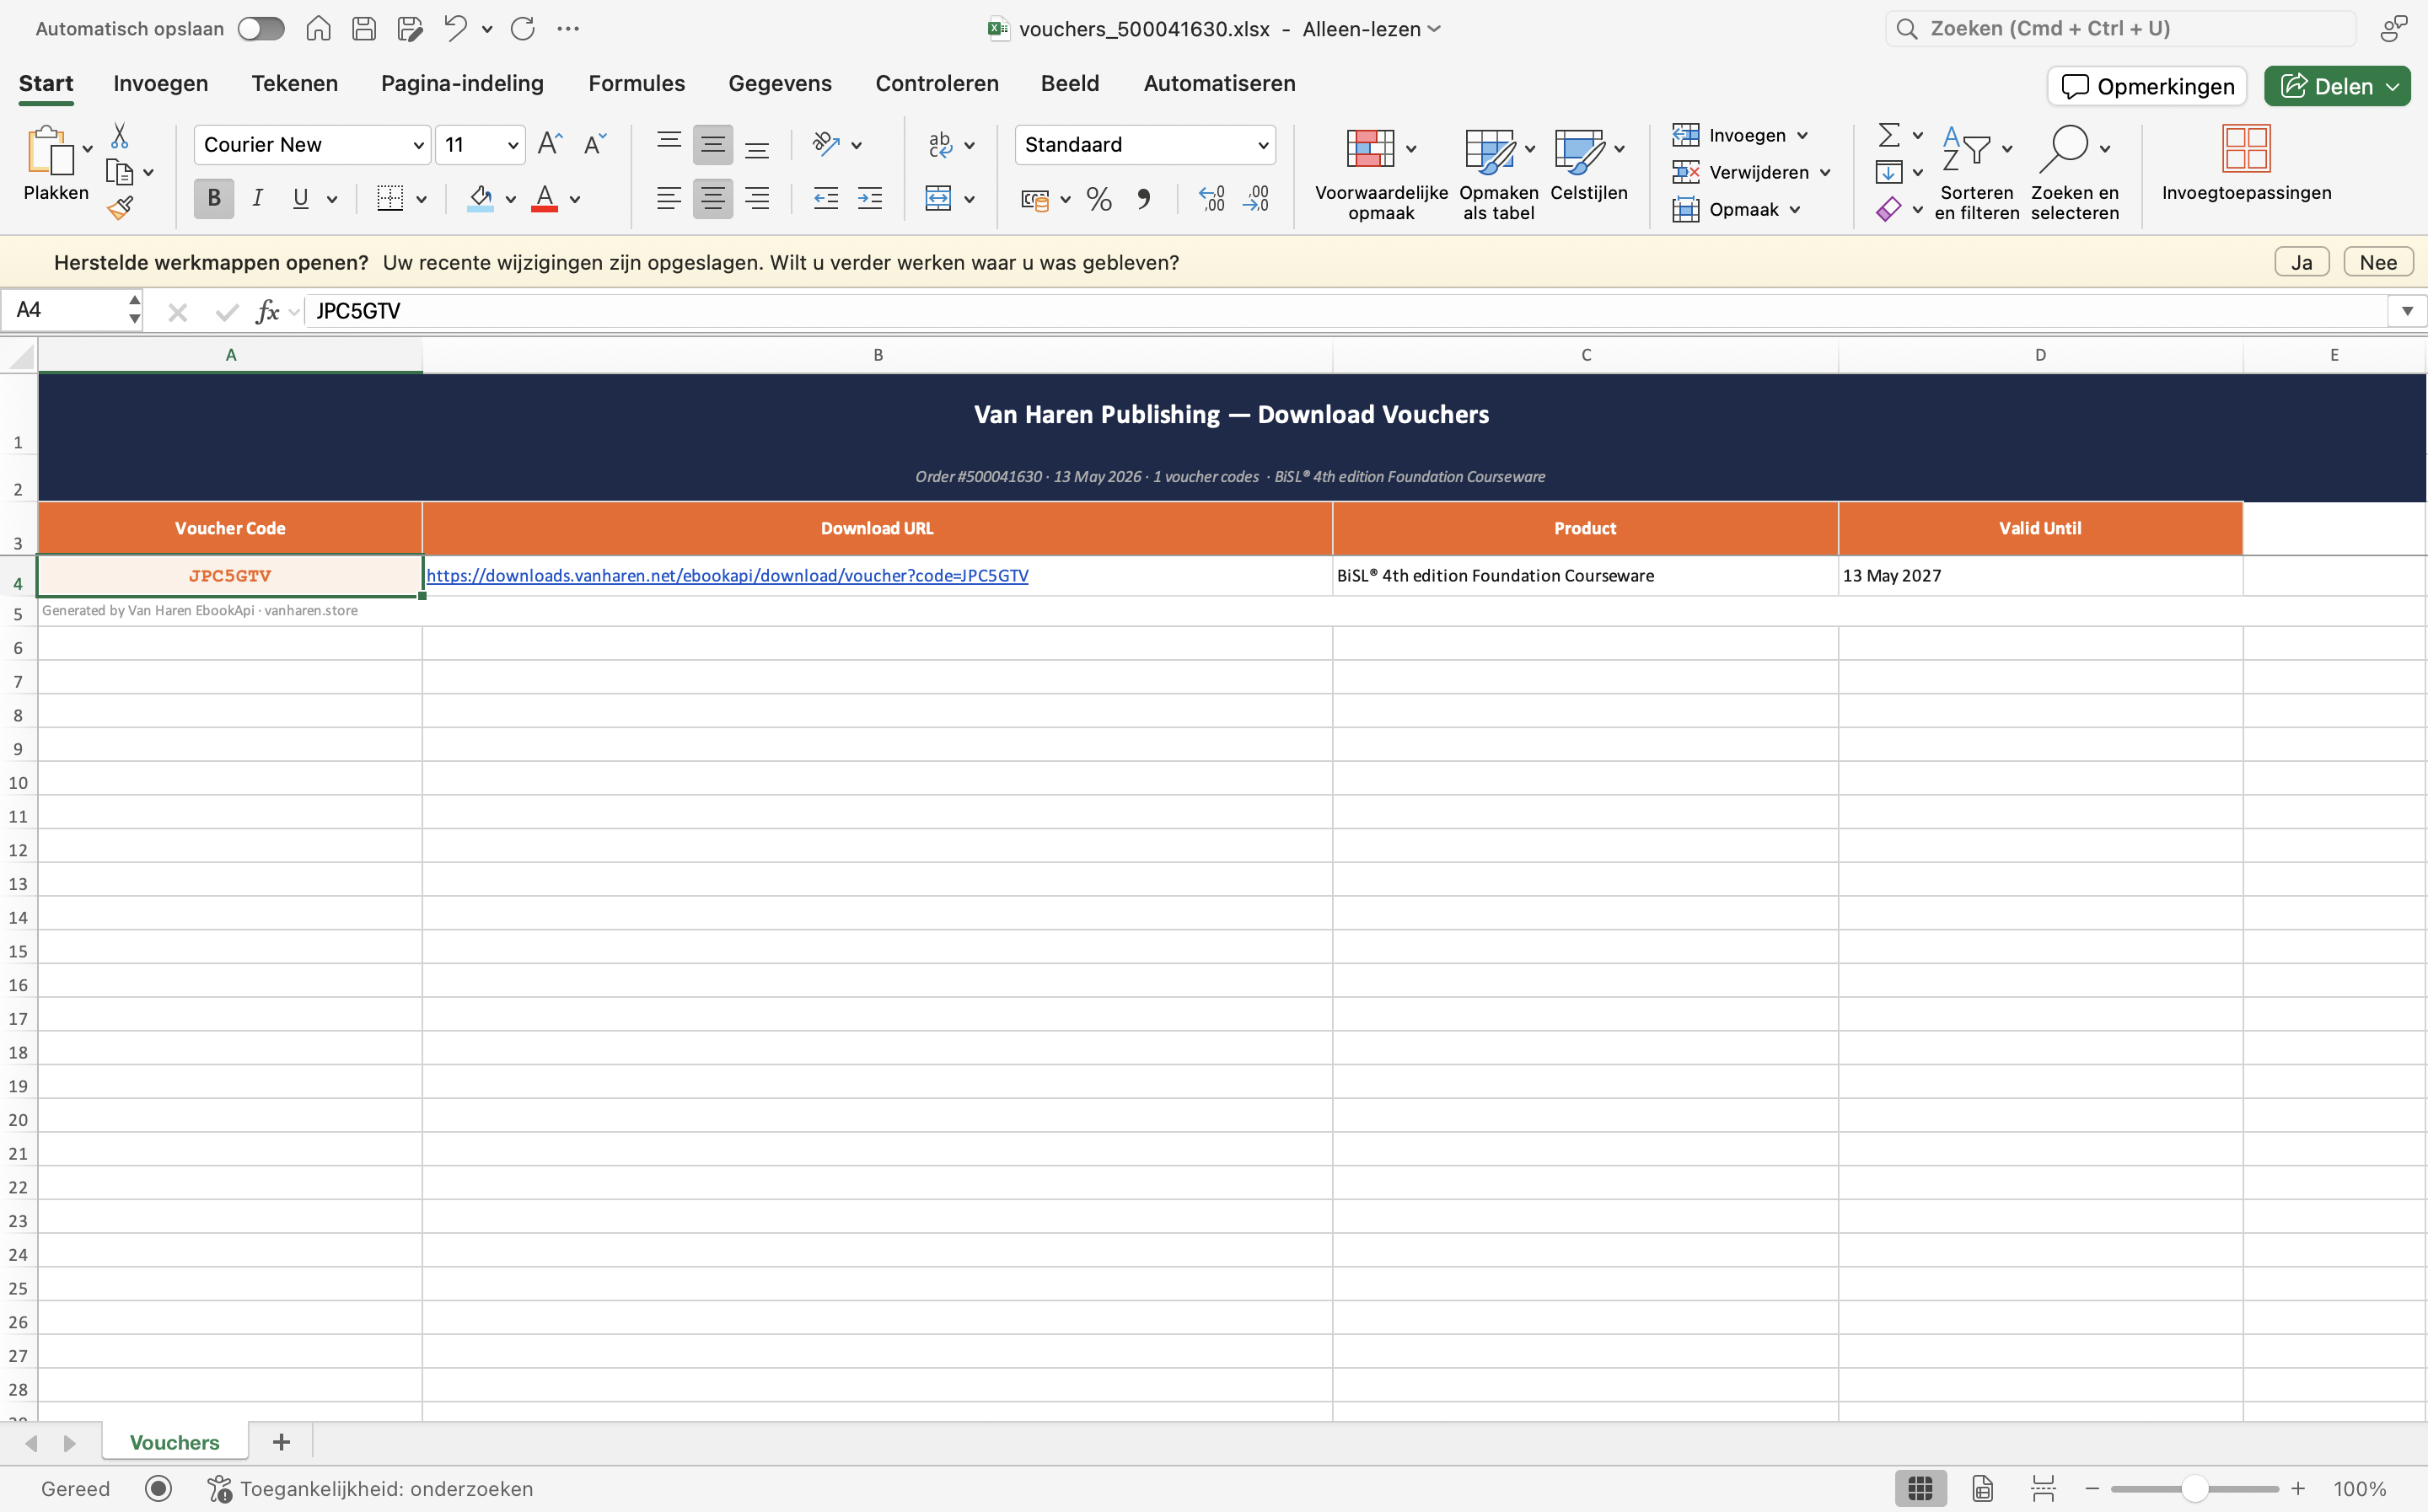Redo with the circular arrow icon

(523, 28)
